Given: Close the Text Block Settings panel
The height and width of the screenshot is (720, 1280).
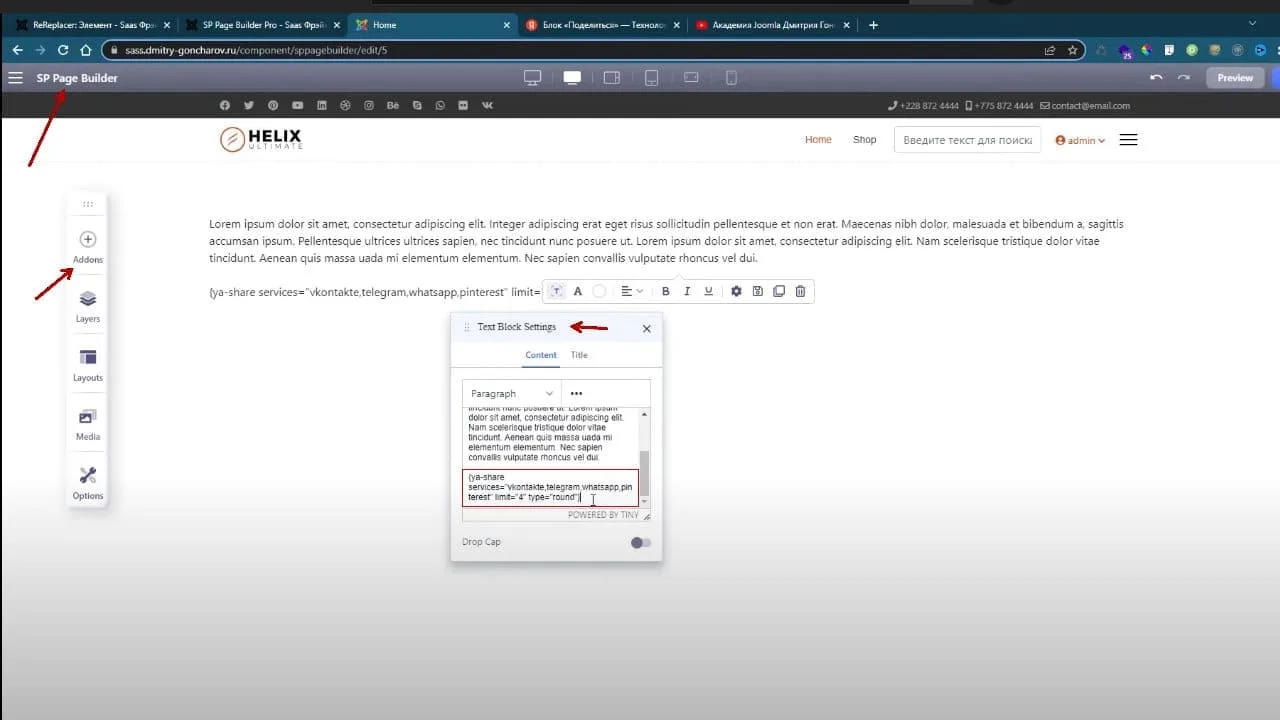Looking at the screenshot, I should tap(646, 328).
